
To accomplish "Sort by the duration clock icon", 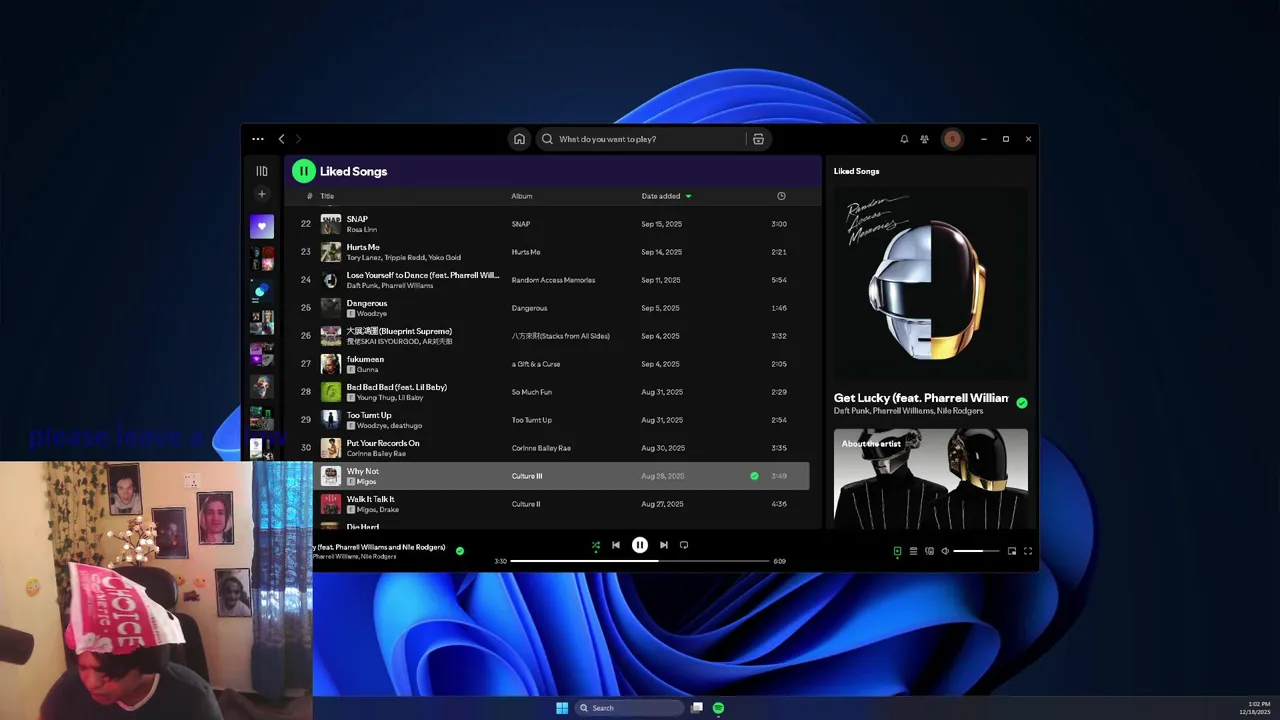I will [781, 196].
